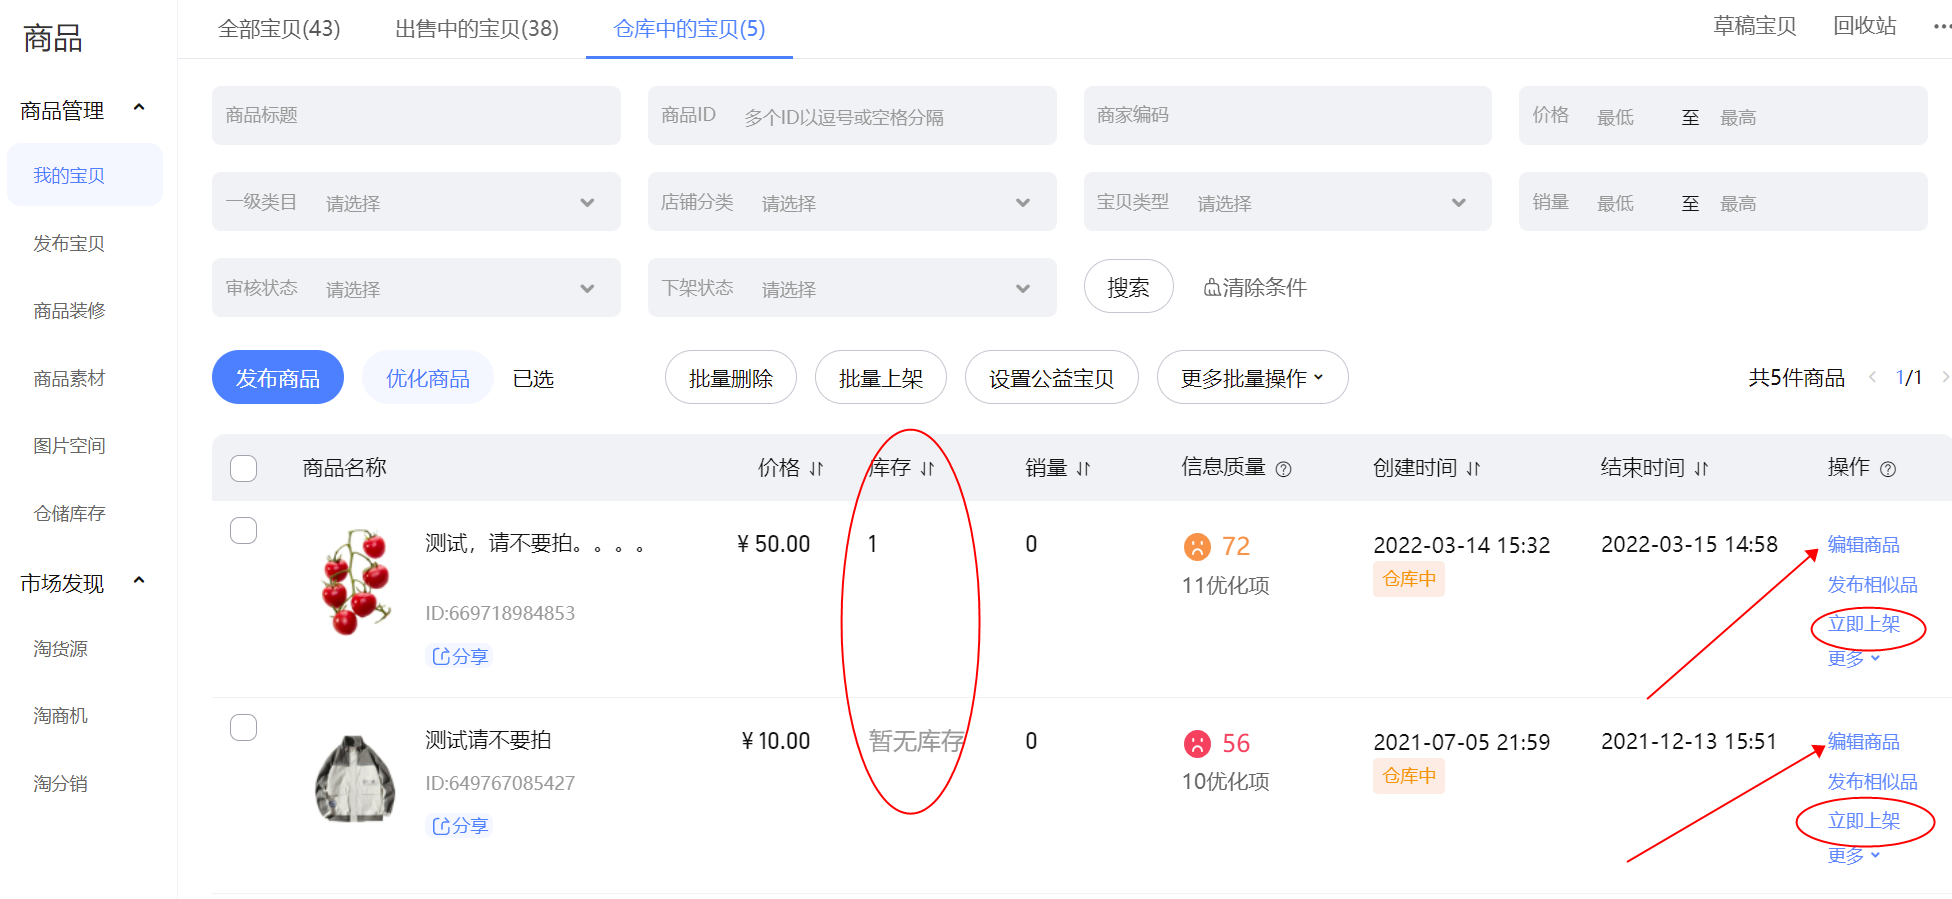Click the top-right three-dots more icon
This screenshot has width=1952, height=899.
tap(1942, 27)
